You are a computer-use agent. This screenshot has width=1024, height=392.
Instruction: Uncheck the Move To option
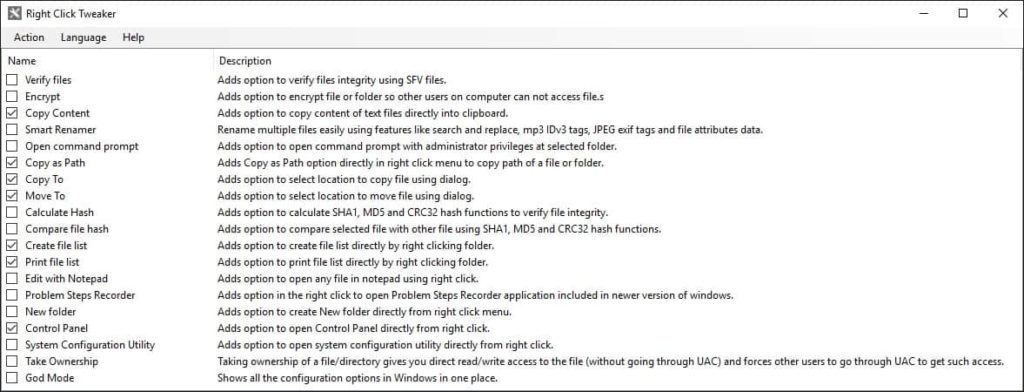click(12, 196)
